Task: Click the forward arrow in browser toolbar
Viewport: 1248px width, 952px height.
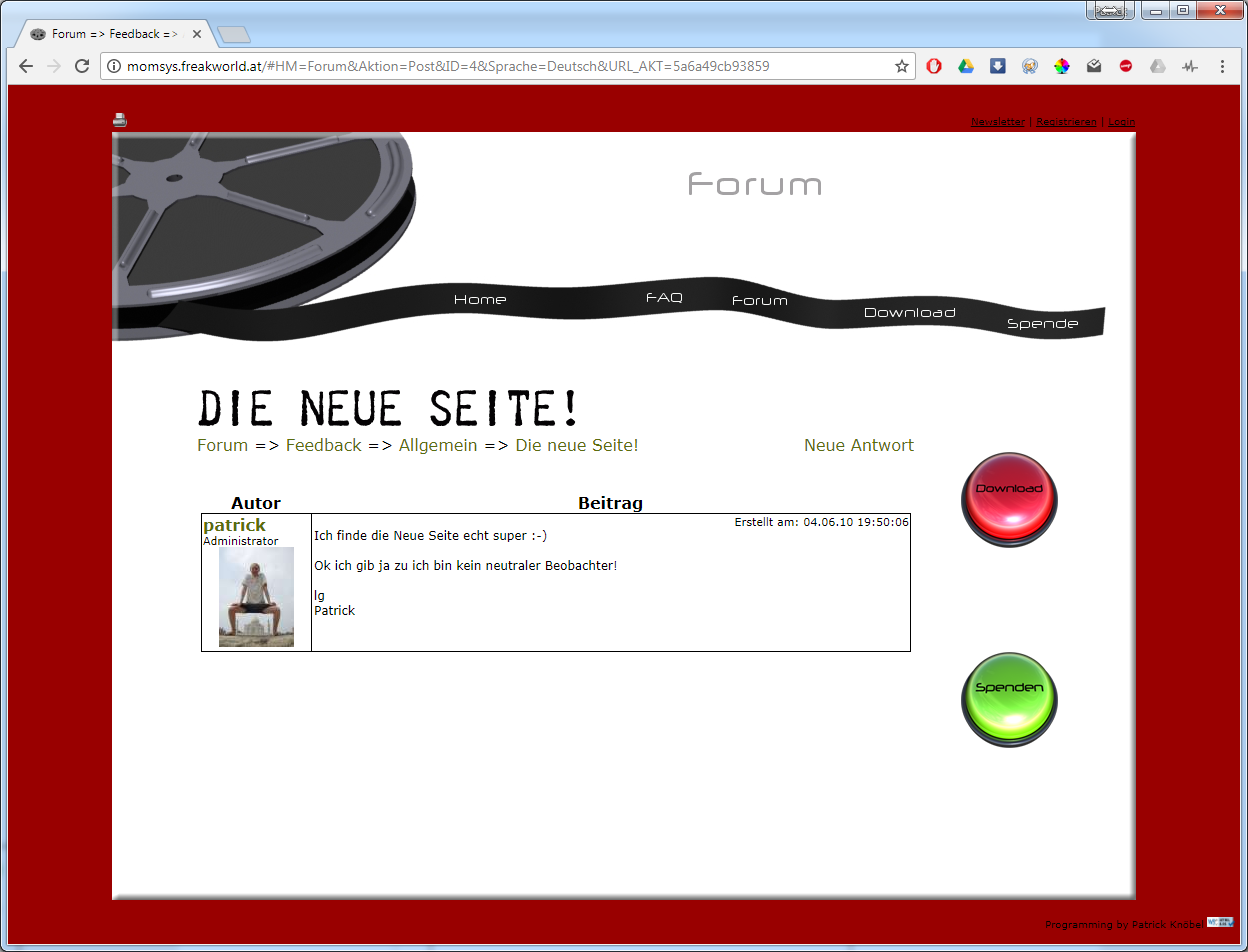Action: pos(54,66)
